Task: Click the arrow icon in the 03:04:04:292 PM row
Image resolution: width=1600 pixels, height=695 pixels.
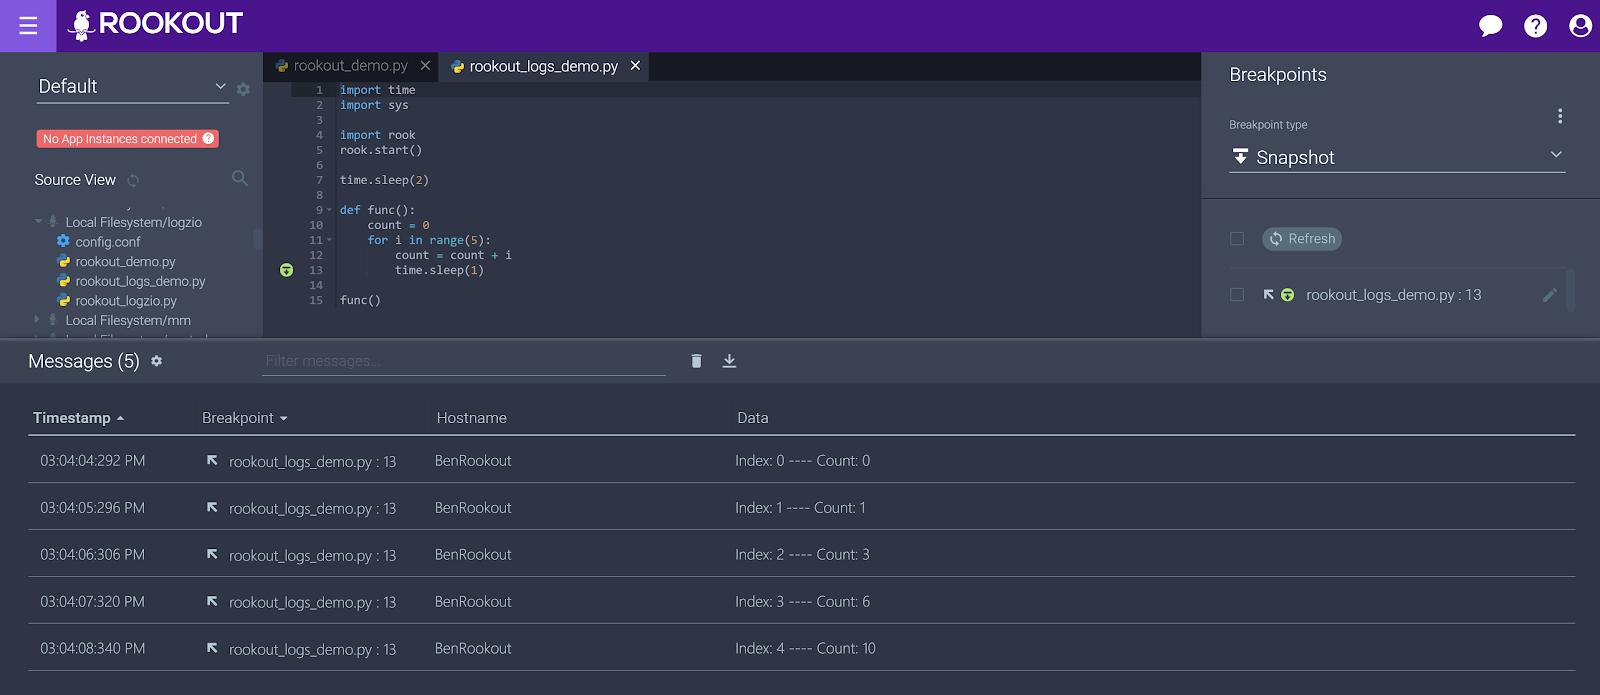Action: click(x=212, y=460)
